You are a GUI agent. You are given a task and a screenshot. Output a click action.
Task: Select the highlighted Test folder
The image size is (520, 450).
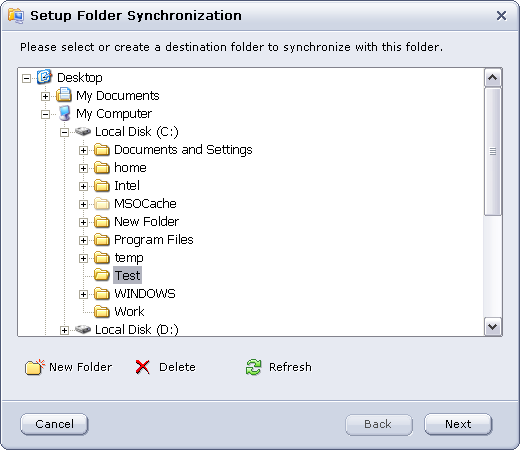coord(128,275)
